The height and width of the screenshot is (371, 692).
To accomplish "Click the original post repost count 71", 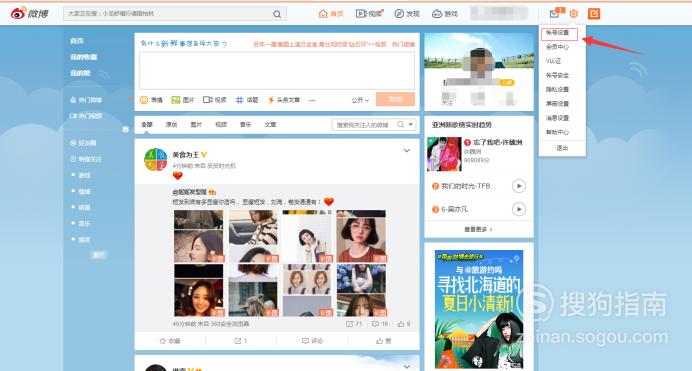I will (x=354, y=324).
